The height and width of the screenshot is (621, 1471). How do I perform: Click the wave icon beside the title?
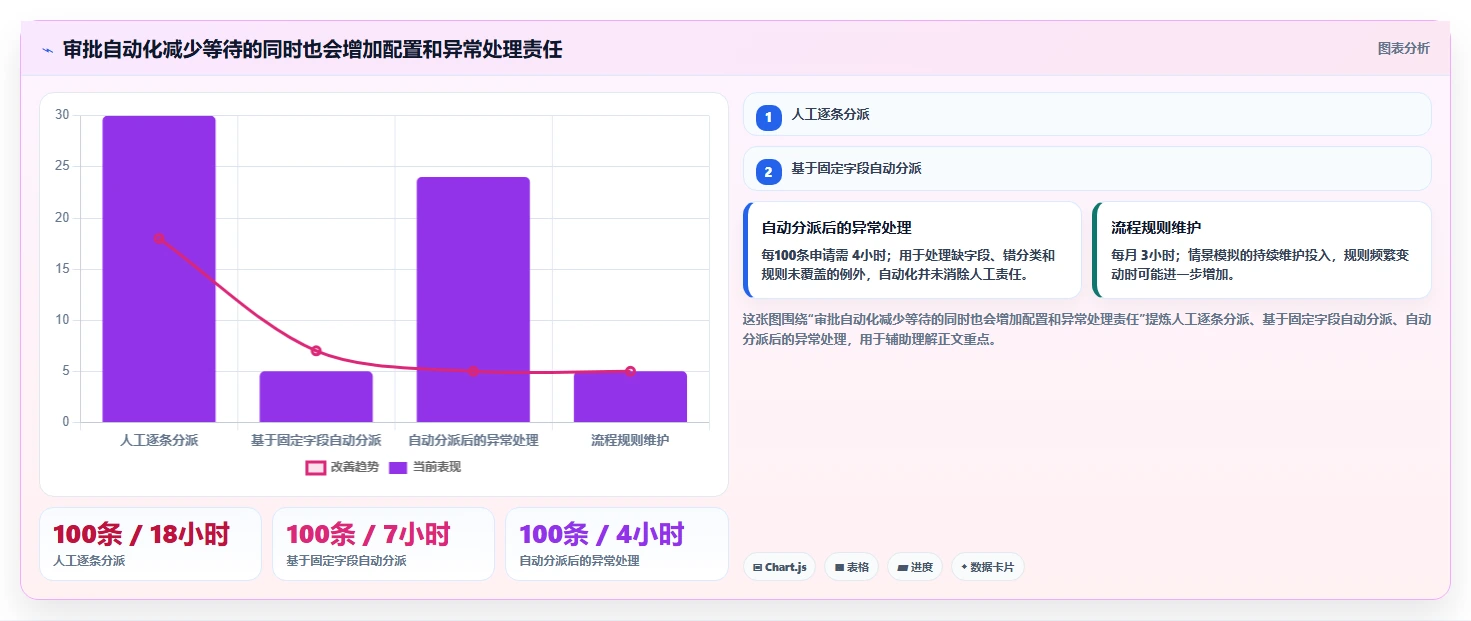tap(47, 50)
